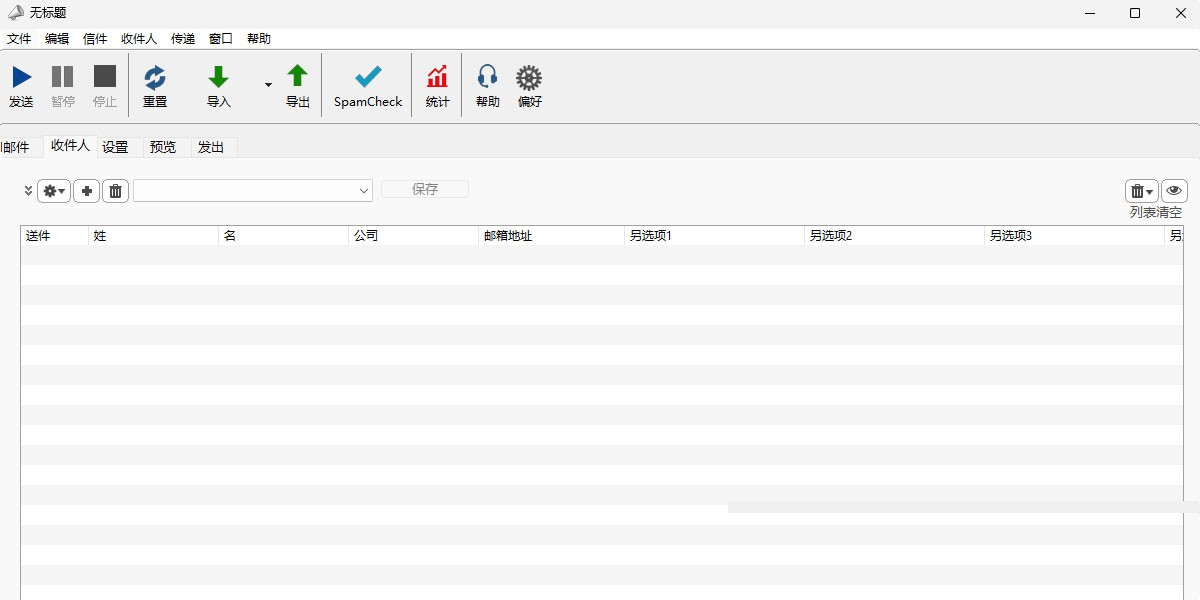Switch to the 预览 tab

(x=163, y=147)
